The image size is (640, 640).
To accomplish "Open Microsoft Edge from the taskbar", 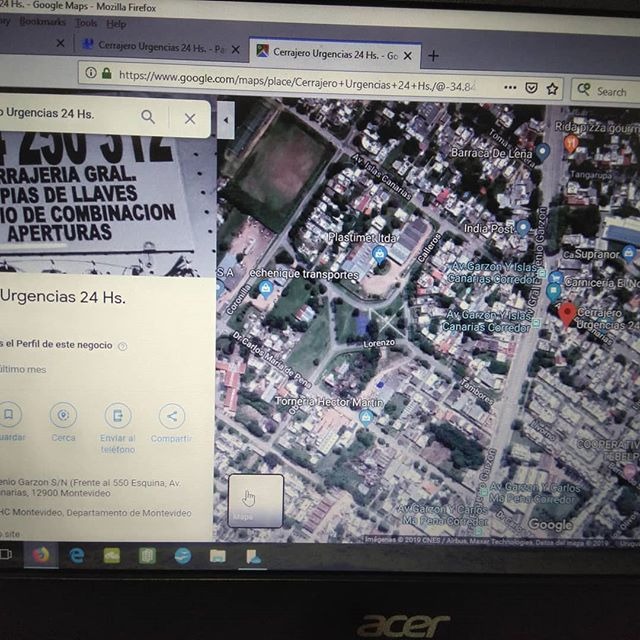I will click(x=77, y=555).
